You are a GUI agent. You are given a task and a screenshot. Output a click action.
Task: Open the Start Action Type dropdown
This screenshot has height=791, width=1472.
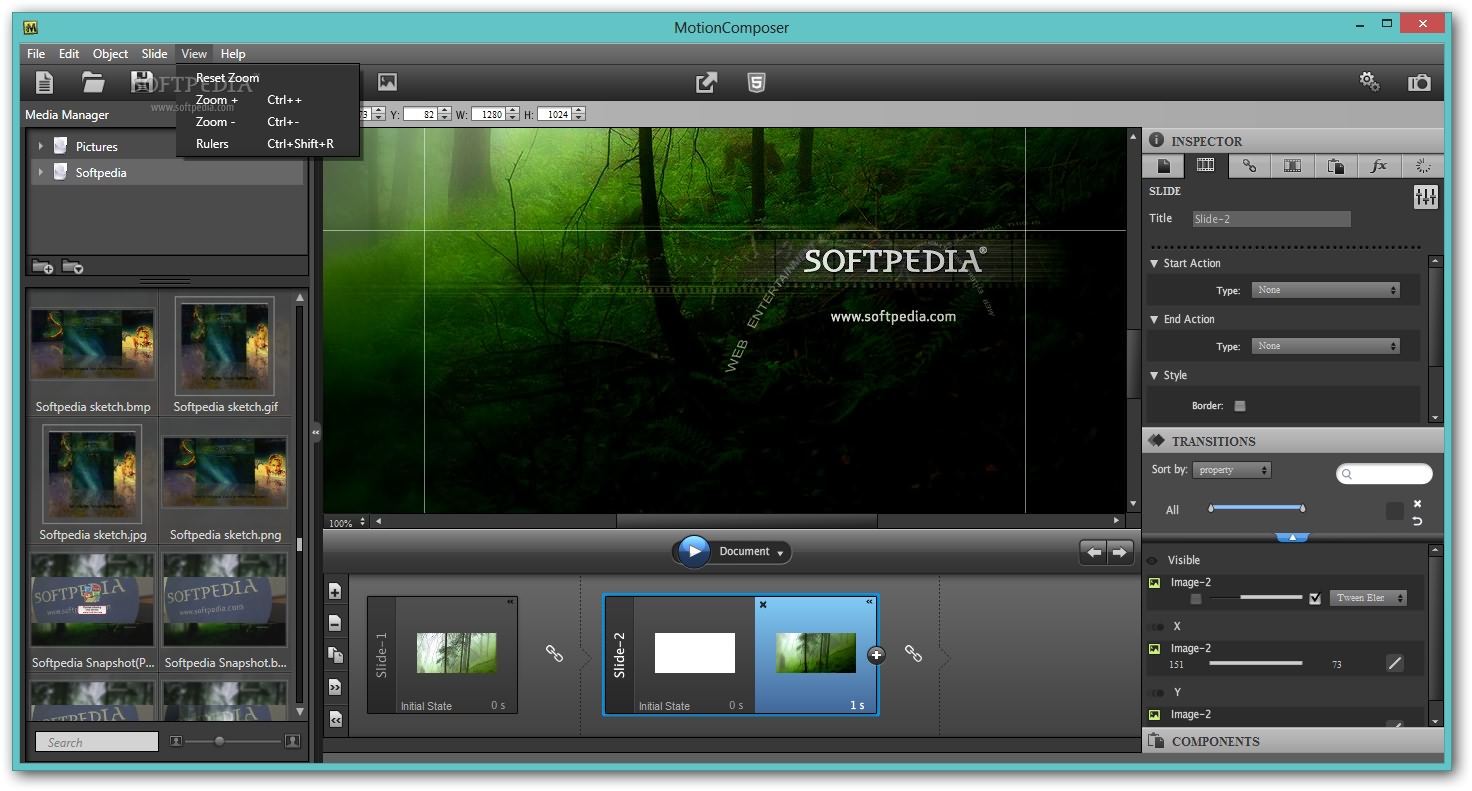(x=1326, y=290)
